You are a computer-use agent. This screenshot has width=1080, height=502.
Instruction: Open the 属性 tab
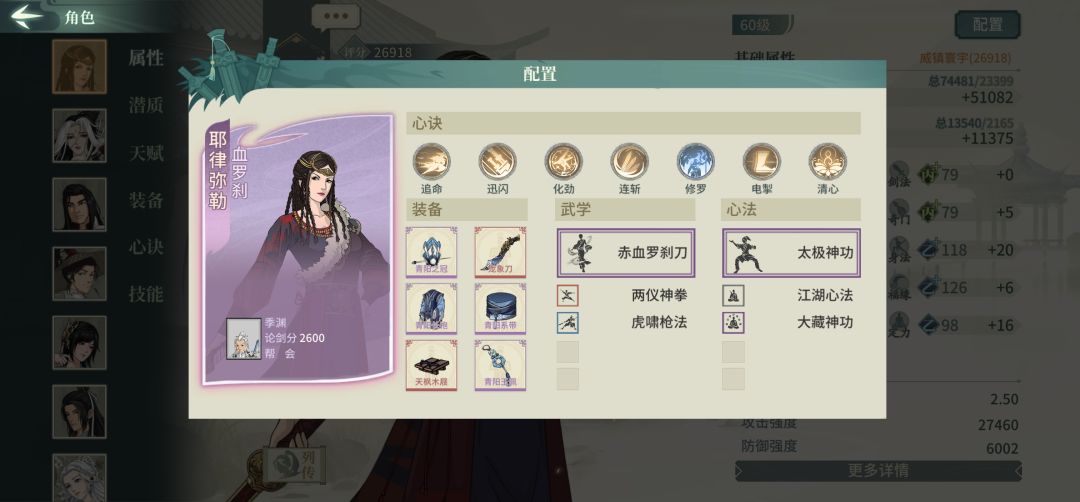[146, 58]
